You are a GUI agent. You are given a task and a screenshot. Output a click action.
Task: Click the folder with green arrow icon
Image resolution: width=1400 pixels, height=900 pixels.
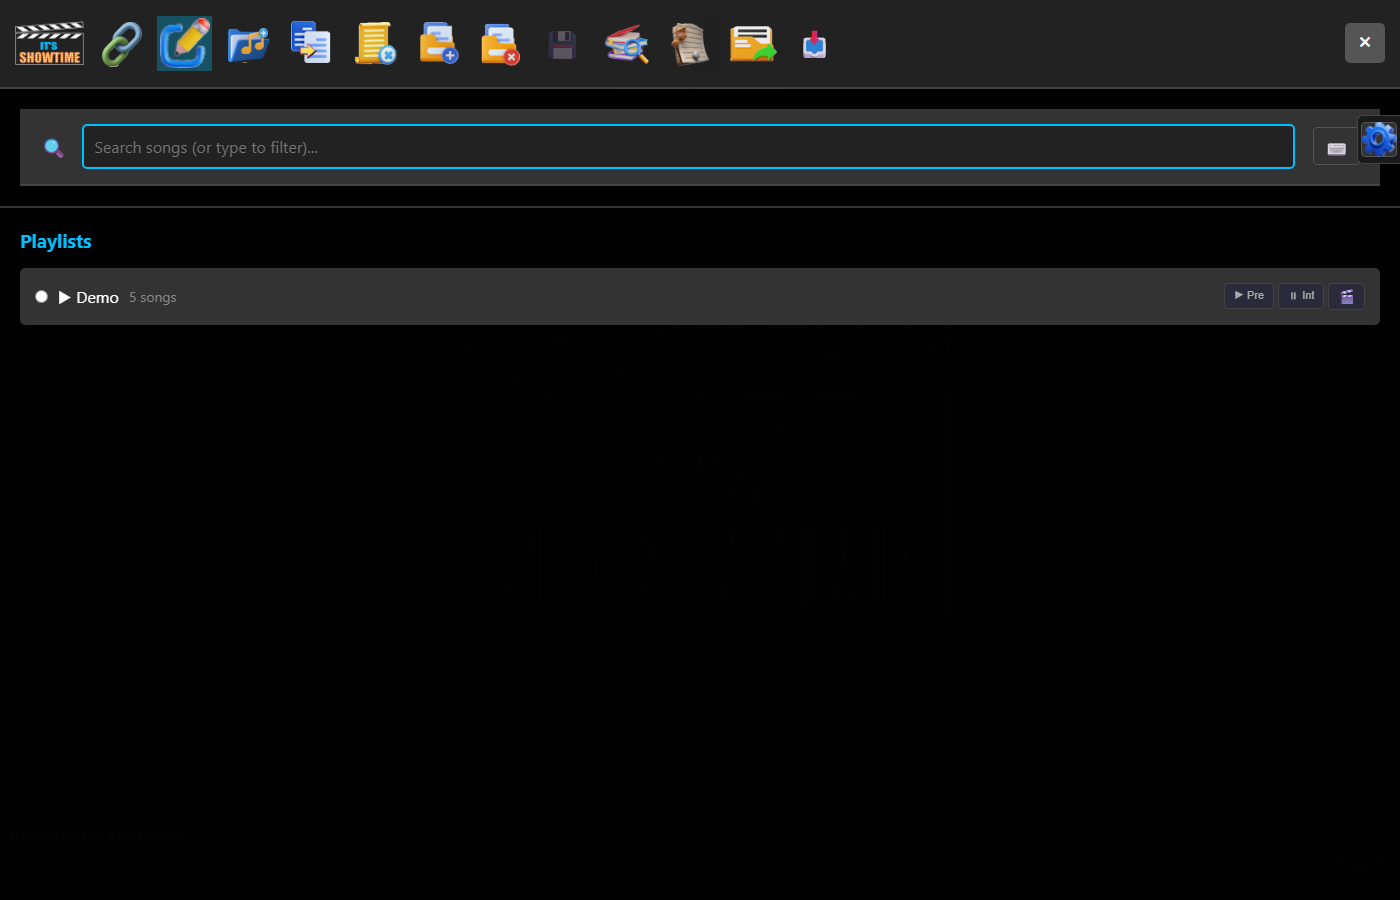click(x=752, y=44)
